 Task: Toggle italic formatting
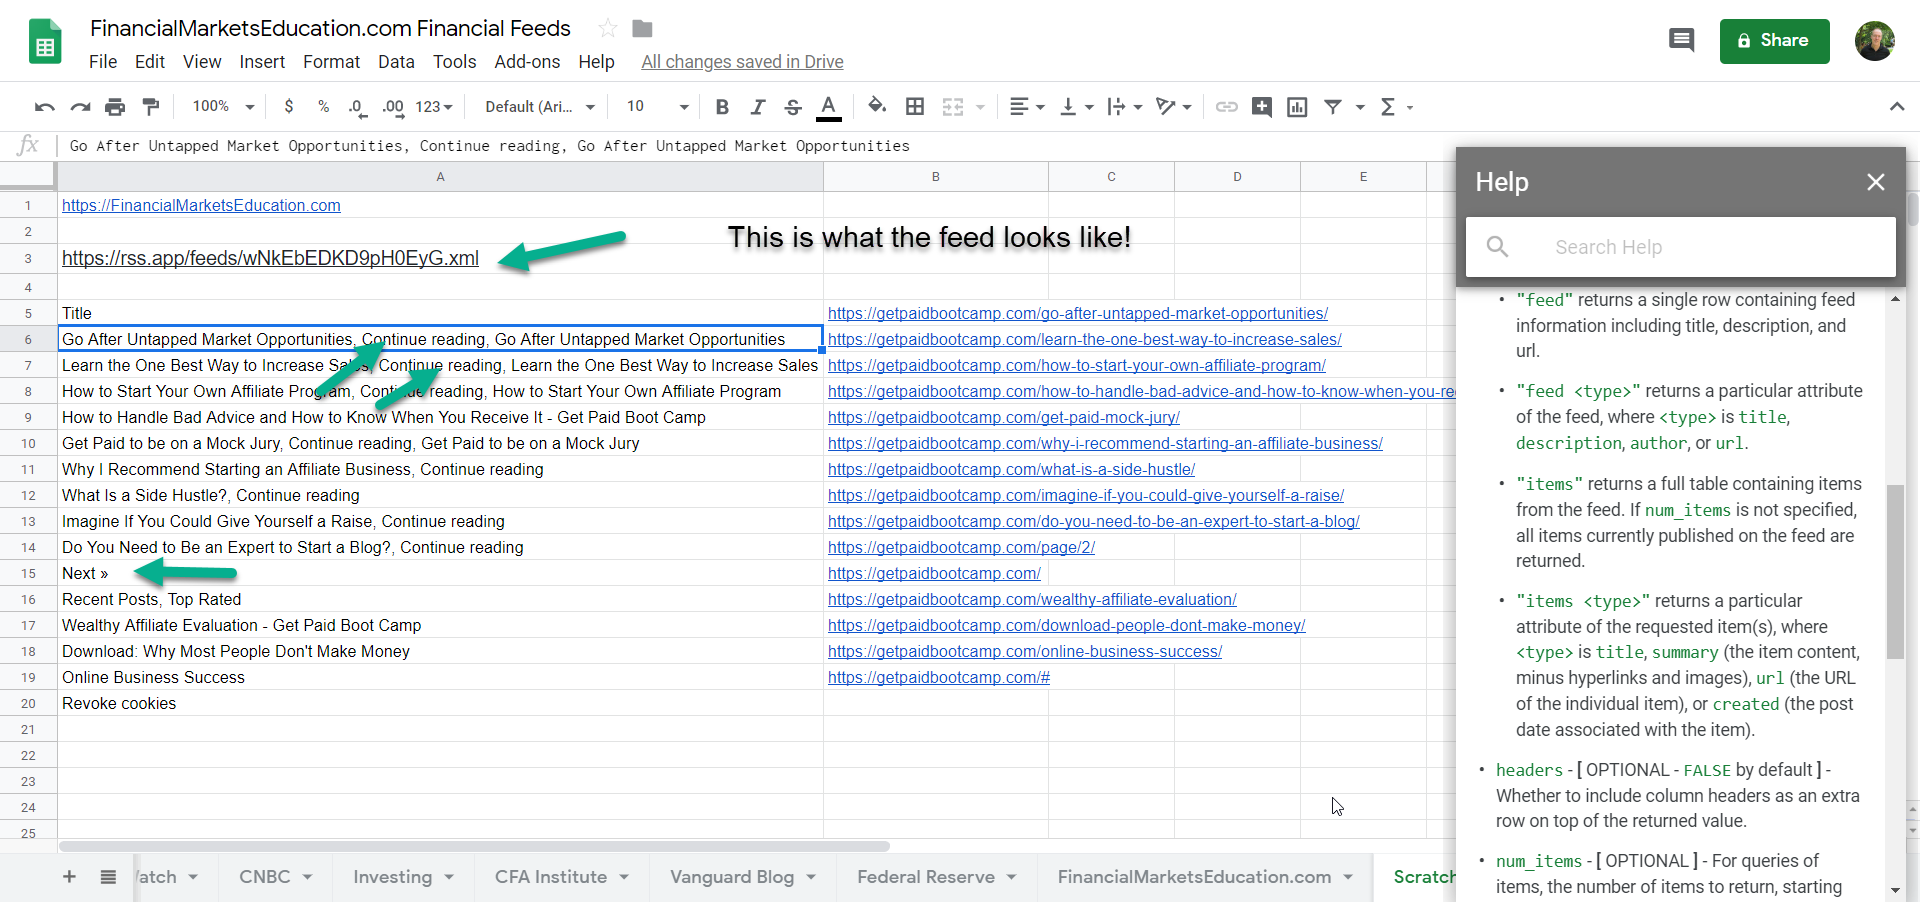click(x=758, y=107)
